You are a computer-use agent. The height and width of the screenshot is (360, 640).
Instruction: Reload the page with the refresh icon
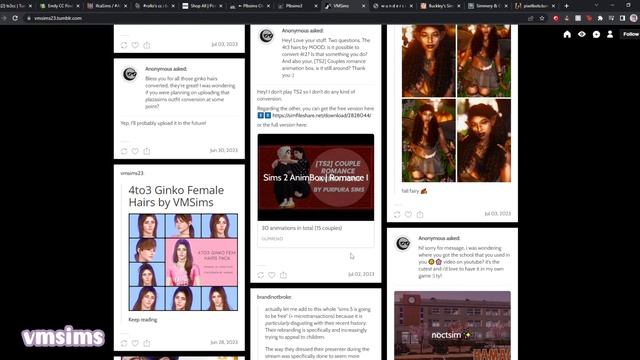pos(15,18)
